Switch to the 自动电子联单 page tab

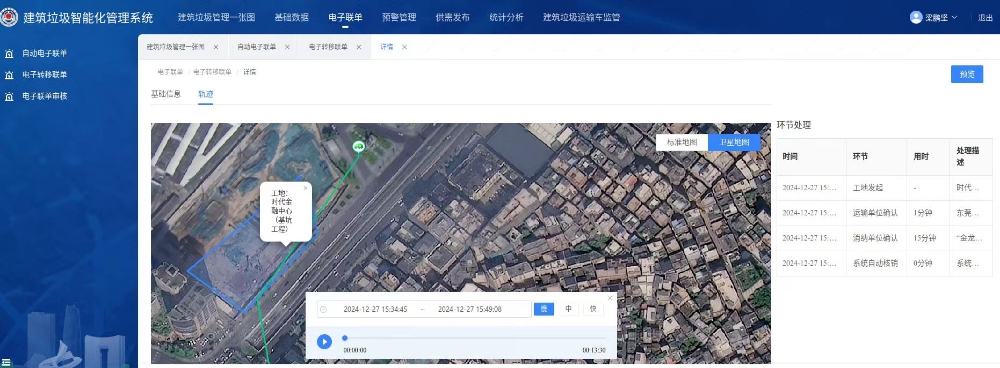[256, 47]
